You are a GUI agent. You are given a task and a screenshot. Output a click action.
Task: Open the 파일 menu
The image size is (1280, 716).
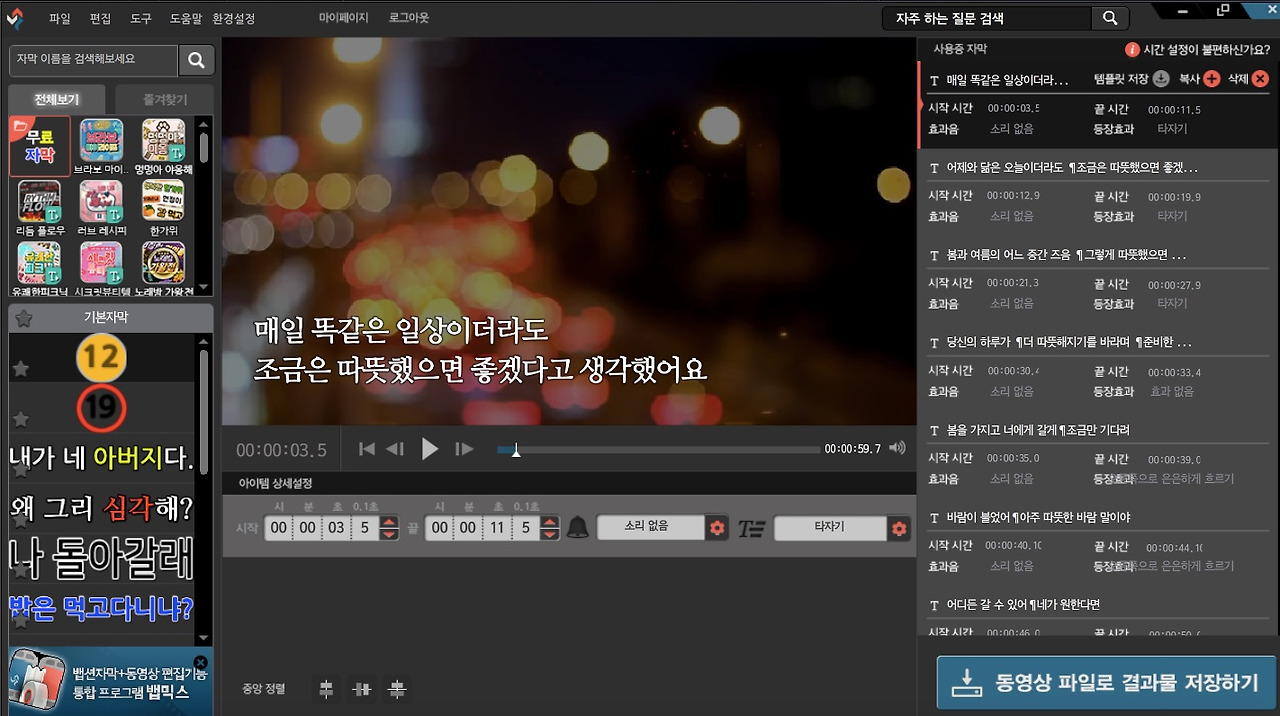click(x=58, y=17)
